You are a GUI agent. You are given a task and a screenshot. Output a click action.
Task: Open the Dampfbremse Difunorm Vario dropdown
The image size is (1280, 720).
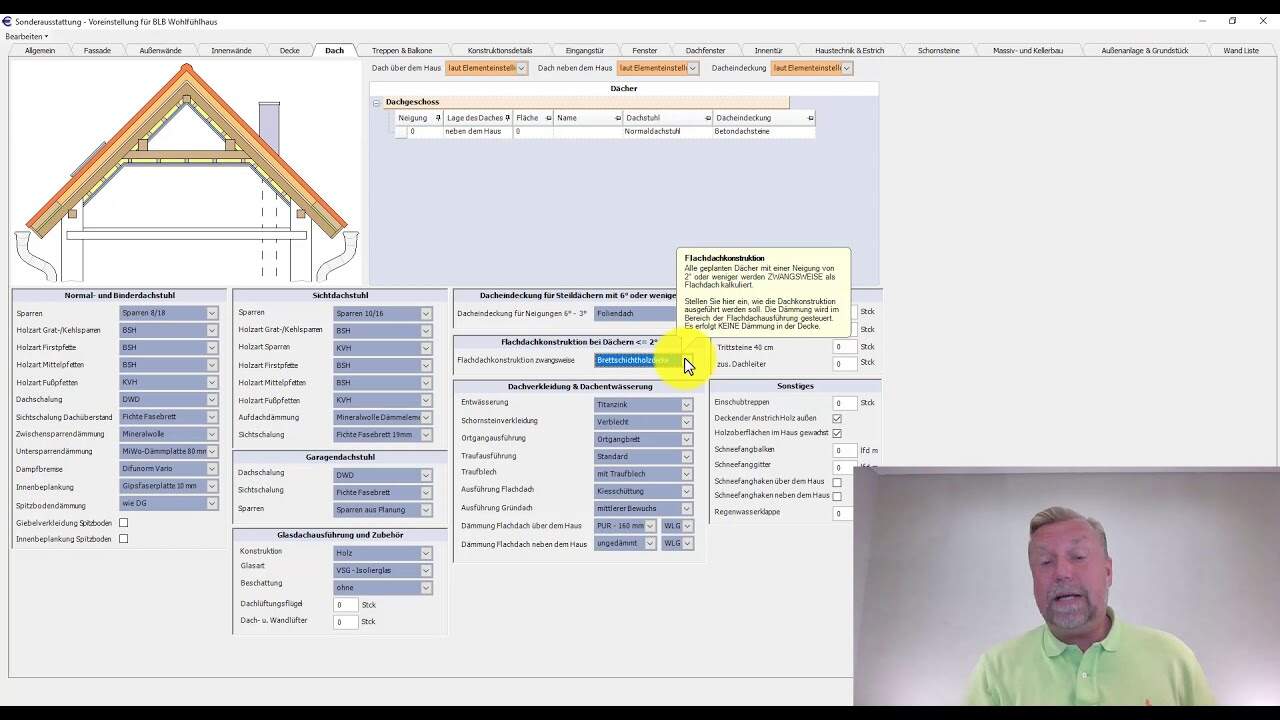[168, 468]
